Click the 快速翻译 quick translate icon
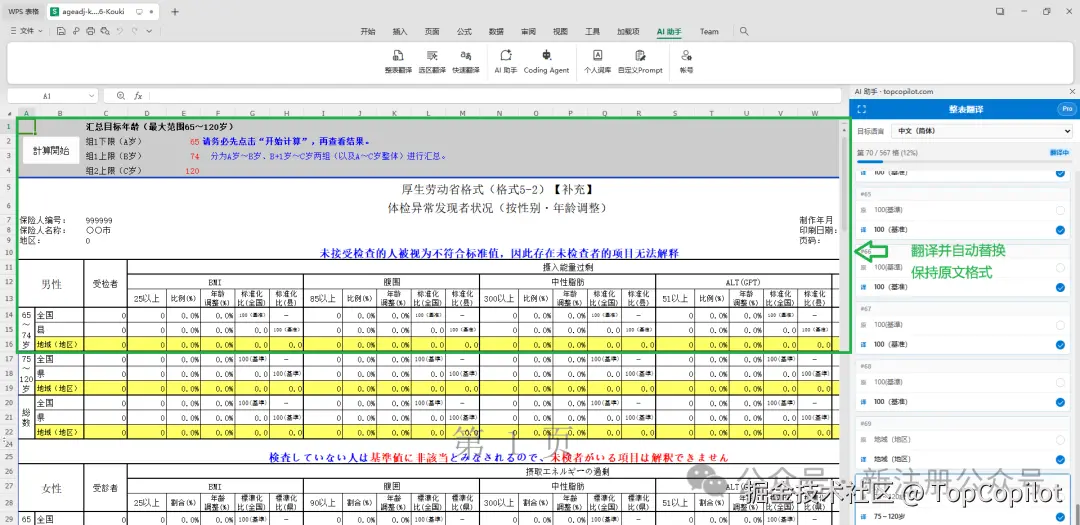Viewport: 1080px width, 525px height. [466, 56]
